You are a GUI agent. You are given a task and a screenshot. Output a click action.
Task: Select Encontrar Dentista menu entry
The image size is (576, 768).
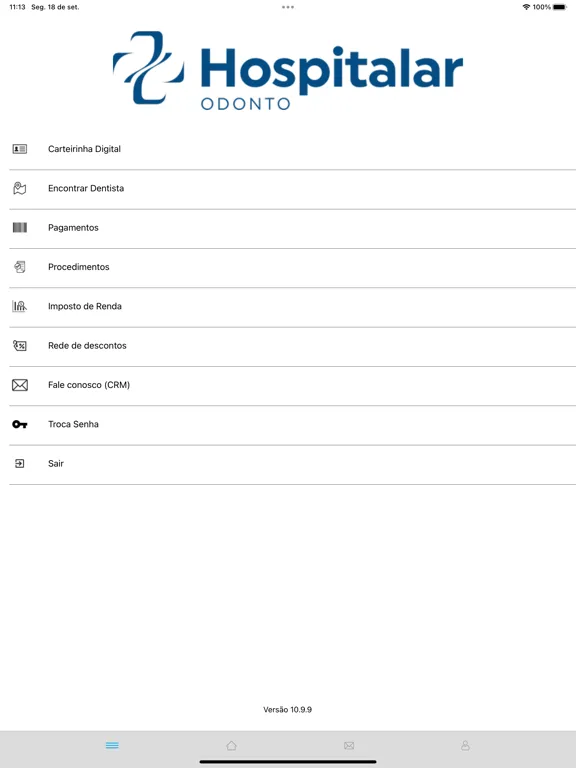292,189
